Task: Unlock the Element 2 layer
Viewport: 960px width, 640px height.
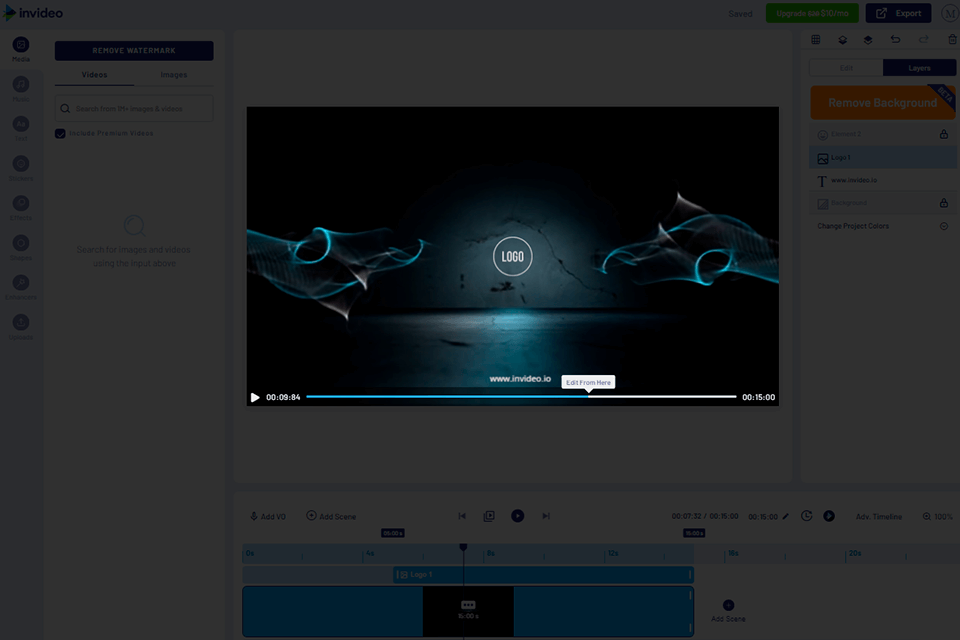Action: 944,133
